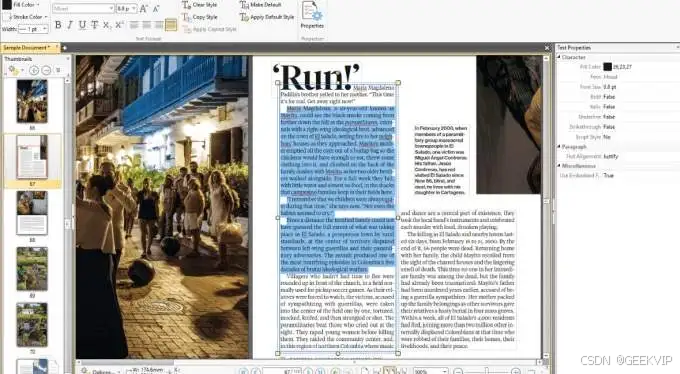
Task: Align text right in the ribbon
Action: click(159, 25)
